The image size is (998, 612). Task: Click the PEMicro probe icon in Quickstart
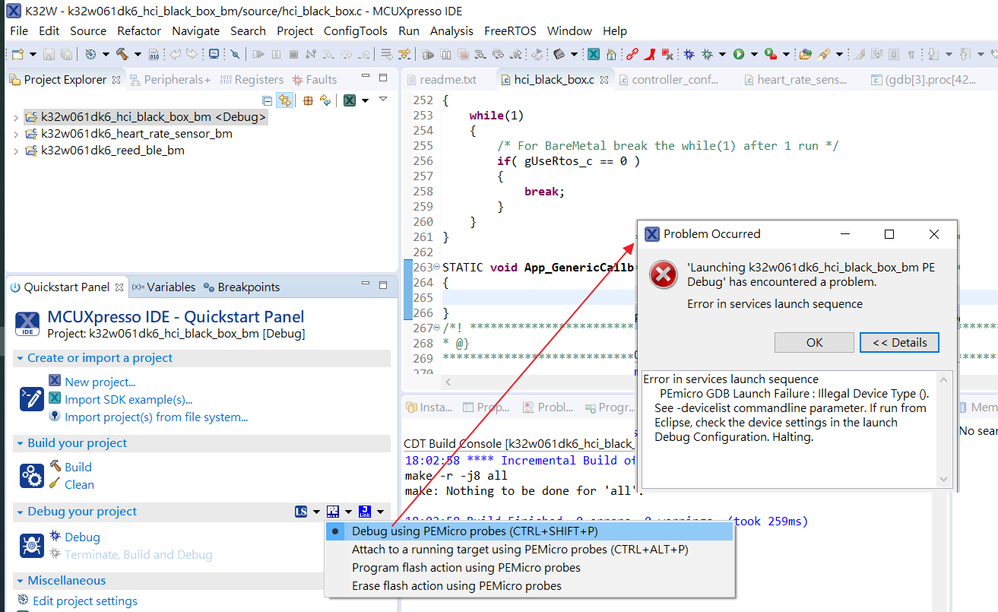point(333,511)
